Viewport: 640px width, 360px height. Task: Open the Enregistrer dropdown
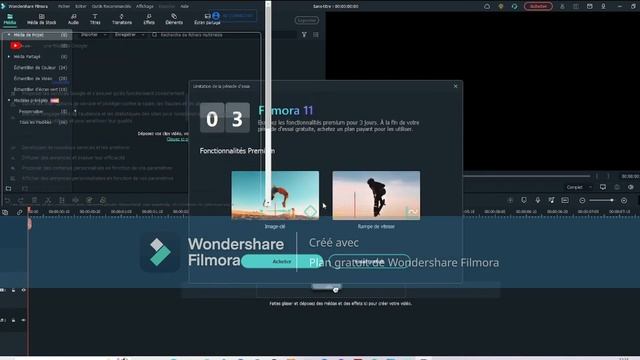coord(129,35)
